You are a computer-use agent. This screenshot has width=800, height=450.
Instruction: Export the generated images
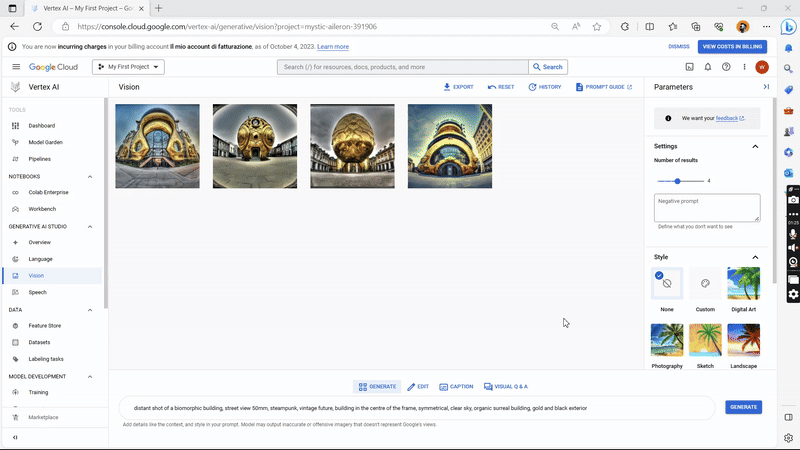pos(458,87)
